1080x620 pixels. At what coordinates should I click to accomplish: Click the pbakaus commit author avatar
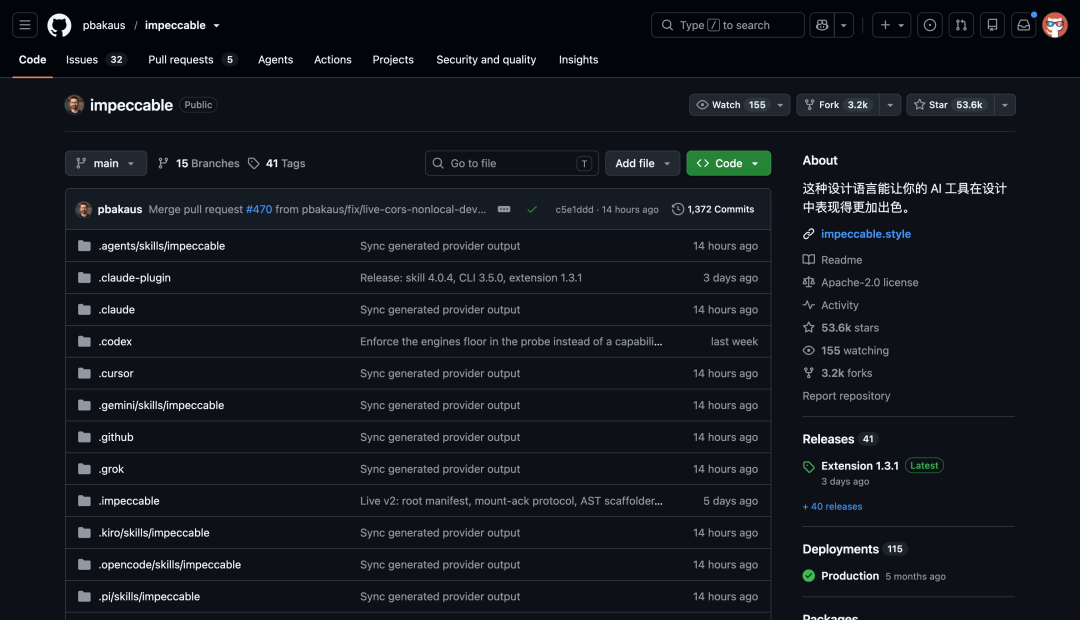[x=84, y=209]
